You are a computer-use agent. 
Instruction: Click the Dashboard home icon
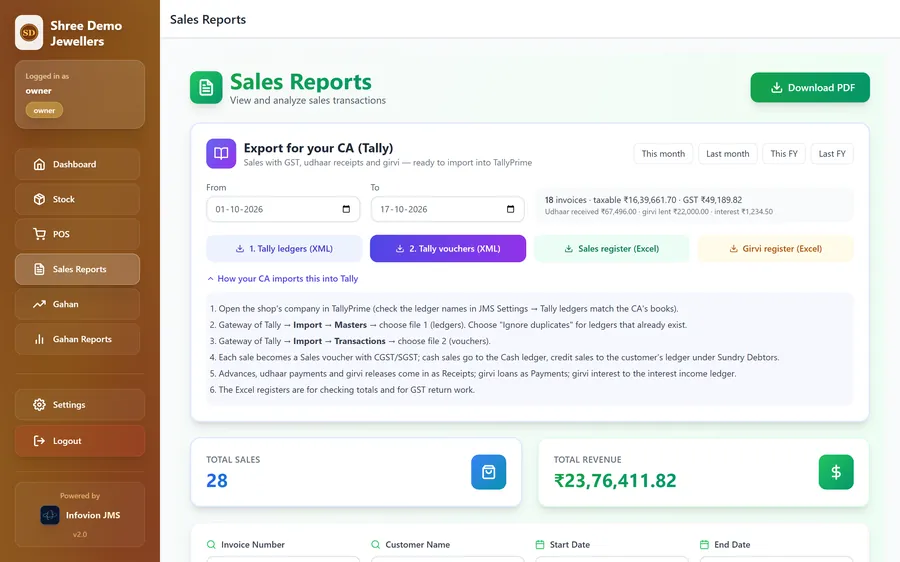(x=39, y=164)
